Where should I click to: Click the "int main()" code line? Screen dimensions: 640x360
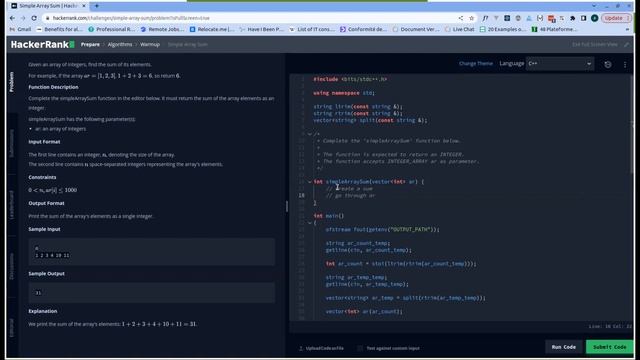tap(329, 216)
